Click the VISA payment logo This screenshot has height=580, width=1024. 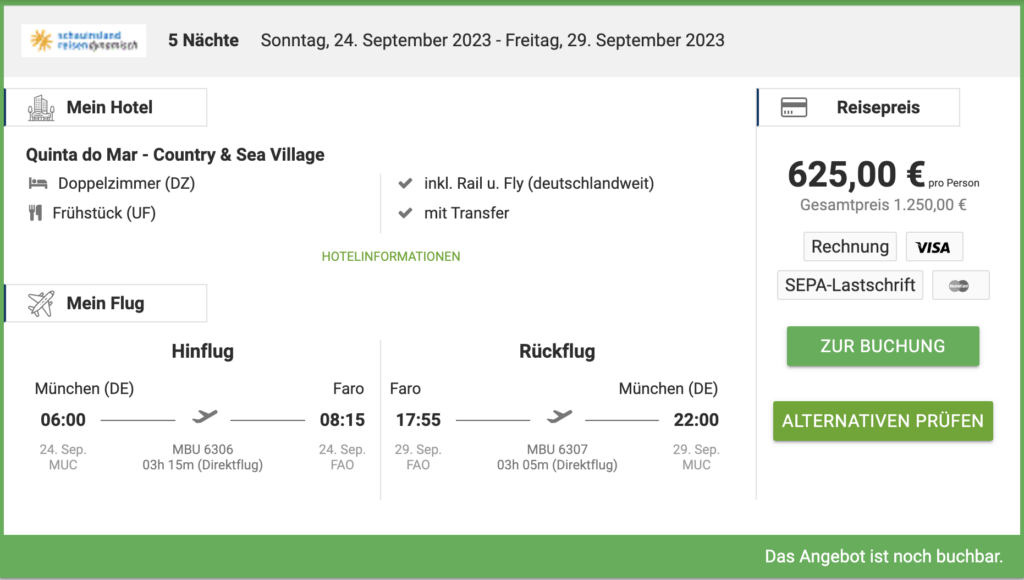click(x=934, y=247)
